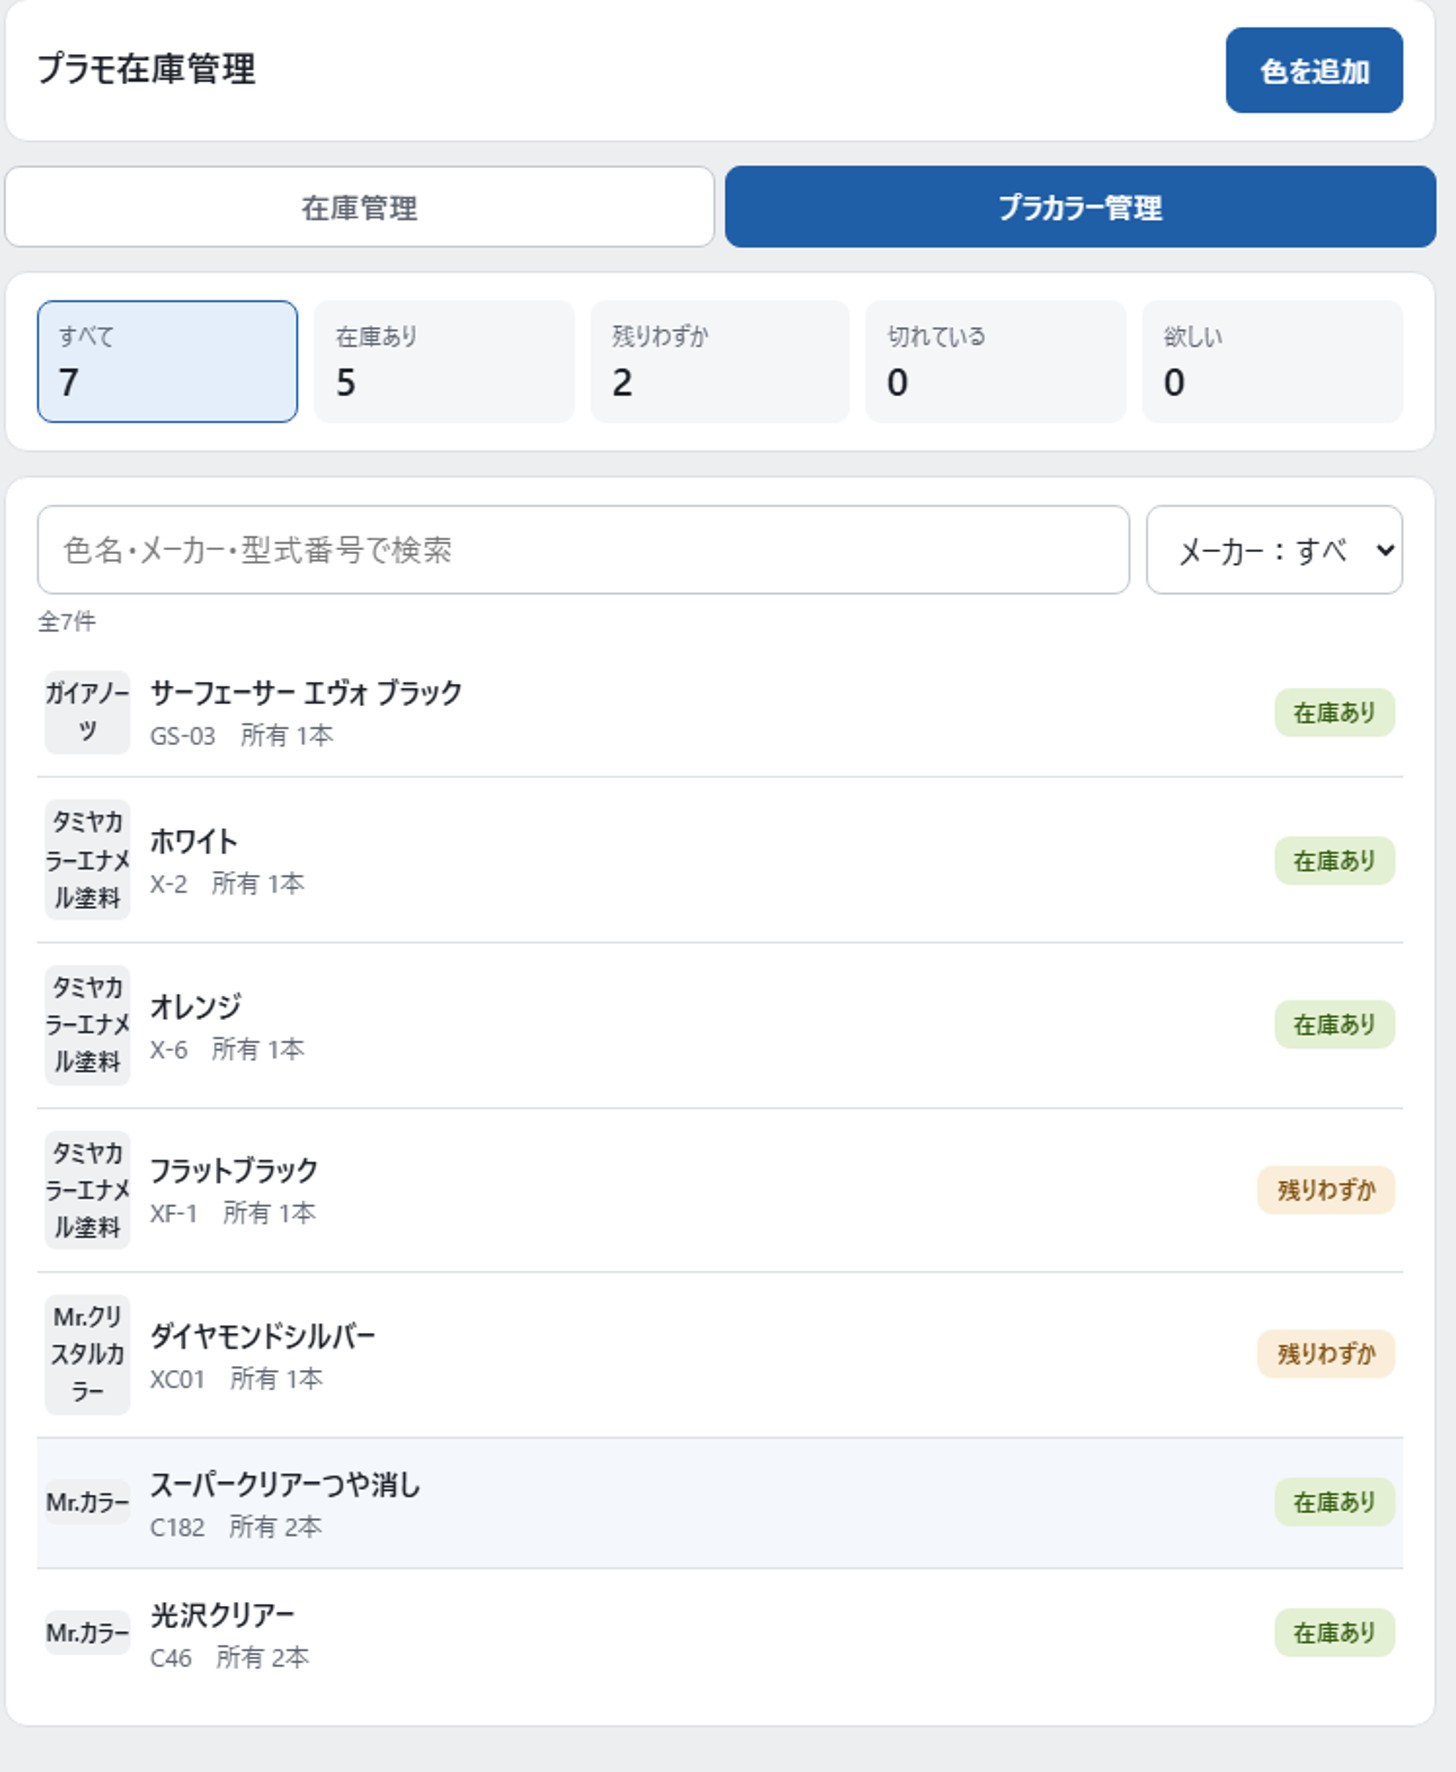1456x1772 pixels.
Task: Switch to the 在庫管理 tab
Action: pyautogui.click(x=360, y=207)
